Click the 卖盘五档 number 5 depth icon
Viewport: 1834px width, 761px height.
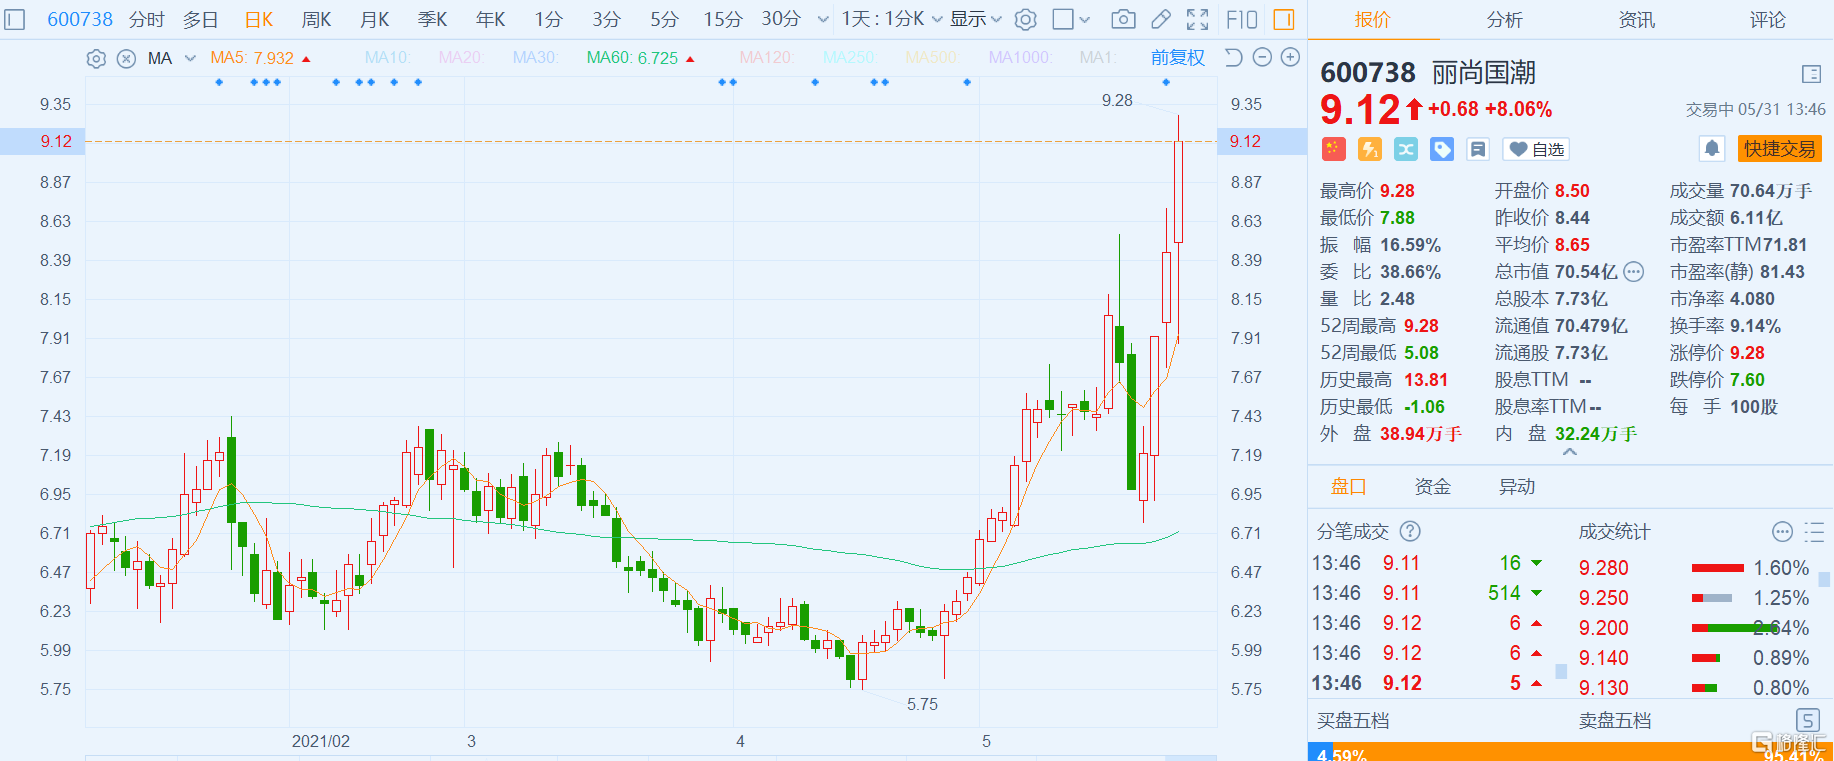point(1808,720)
